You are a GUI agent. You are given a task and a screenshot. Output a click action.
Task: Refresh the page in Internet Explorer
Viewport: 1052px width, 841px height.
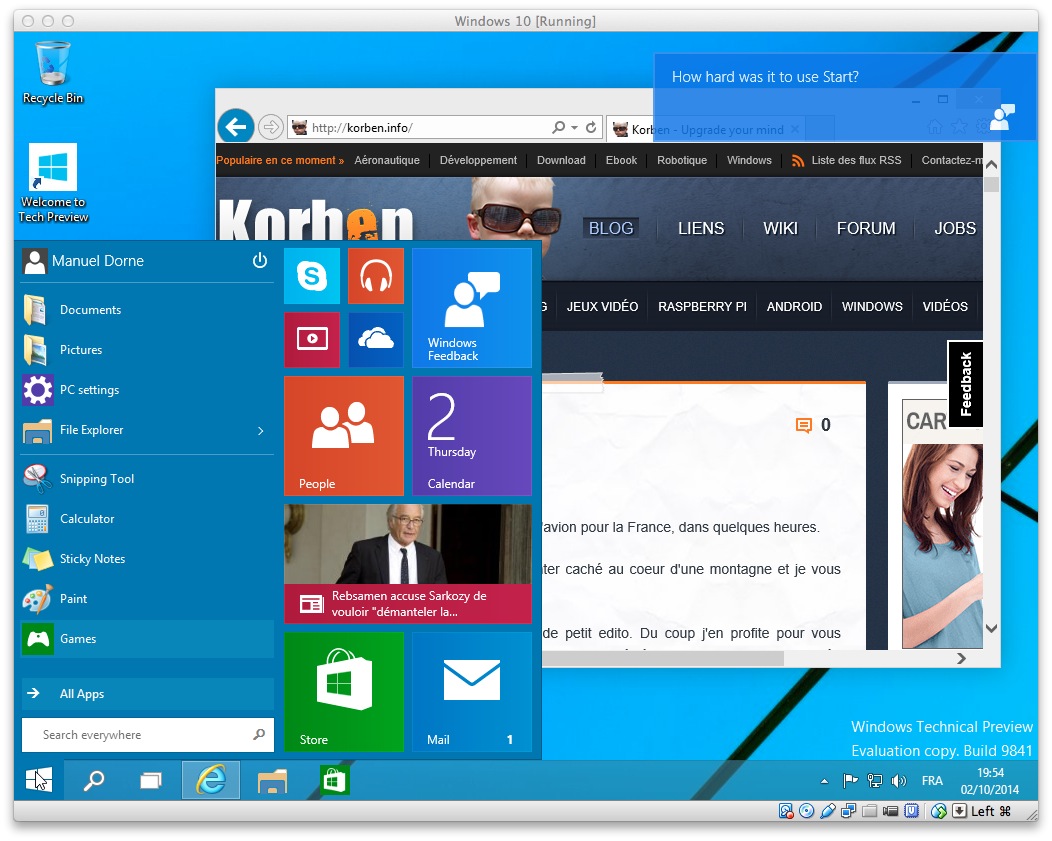click(x=591, y=127)
